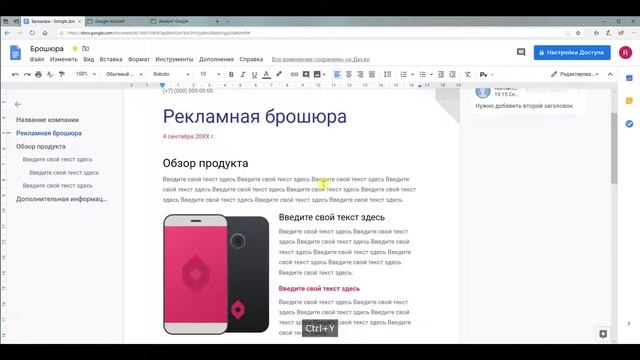The image size is (640, 360).
Task: Align text to the right
Action: coord(360,74)
